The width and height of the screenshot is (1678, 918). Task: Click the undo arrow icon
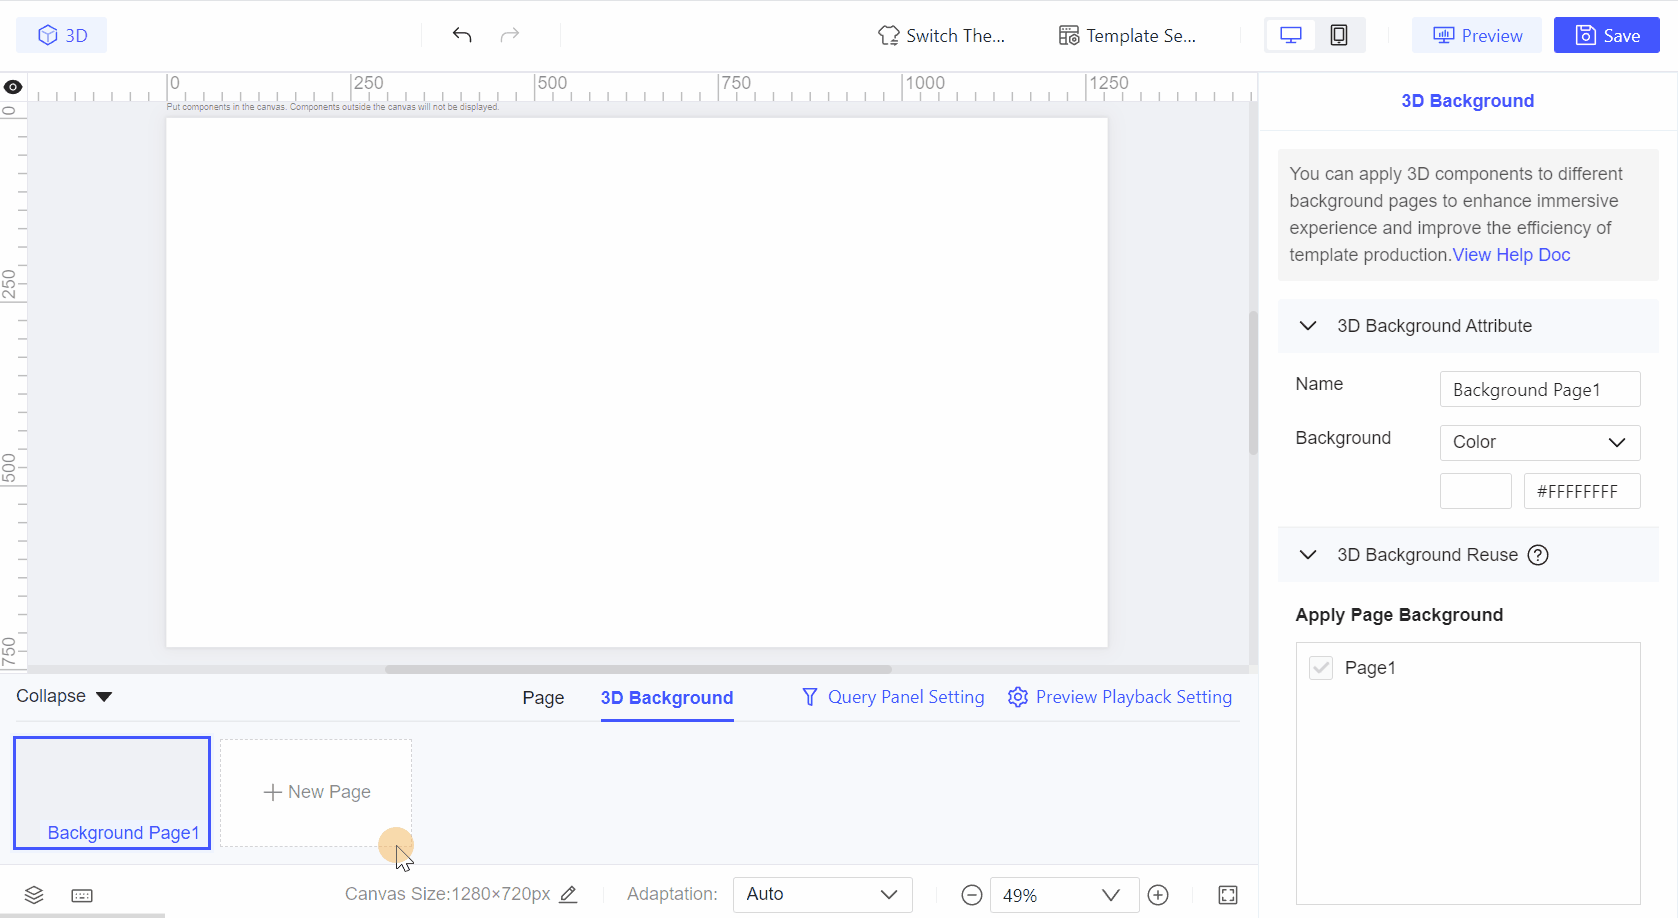[461, 34]
